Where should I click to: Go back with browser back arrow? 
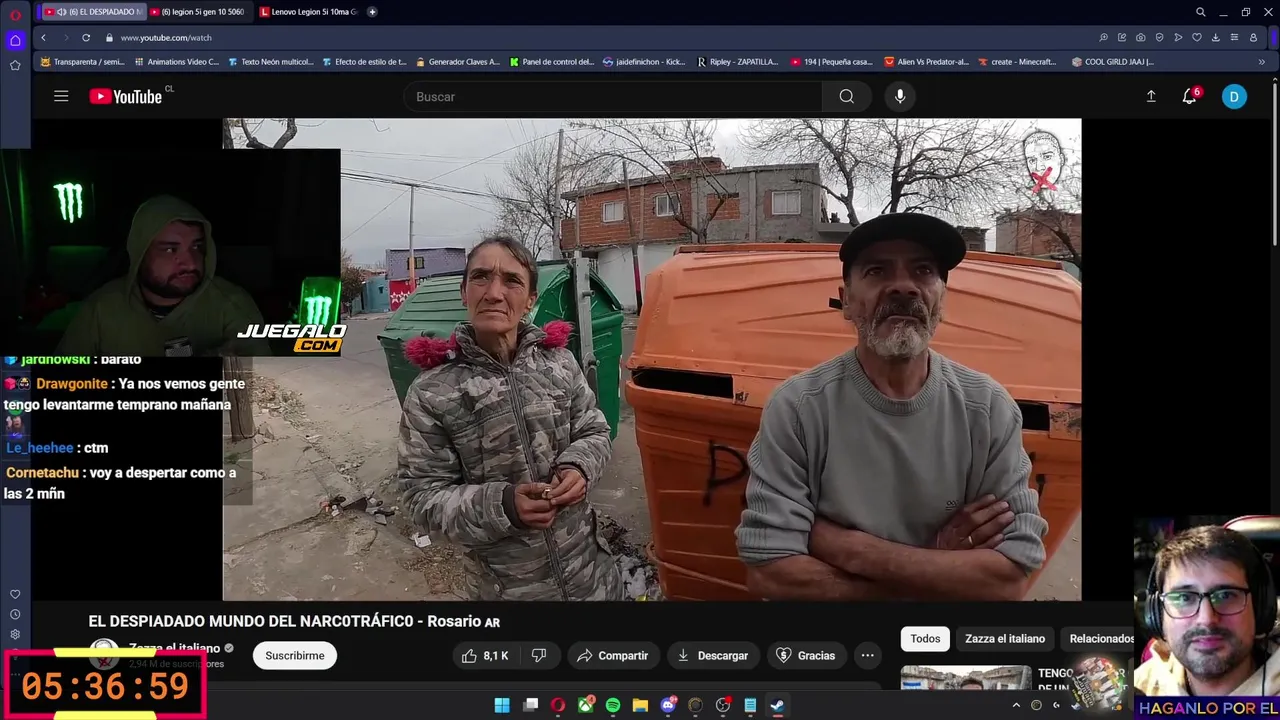pos(43,37)
